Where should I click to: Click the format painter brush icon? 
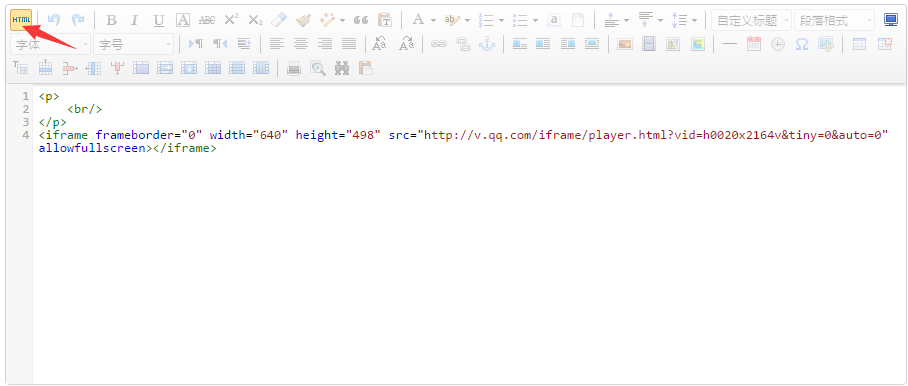pyautogui.click(x=303, y=20)
